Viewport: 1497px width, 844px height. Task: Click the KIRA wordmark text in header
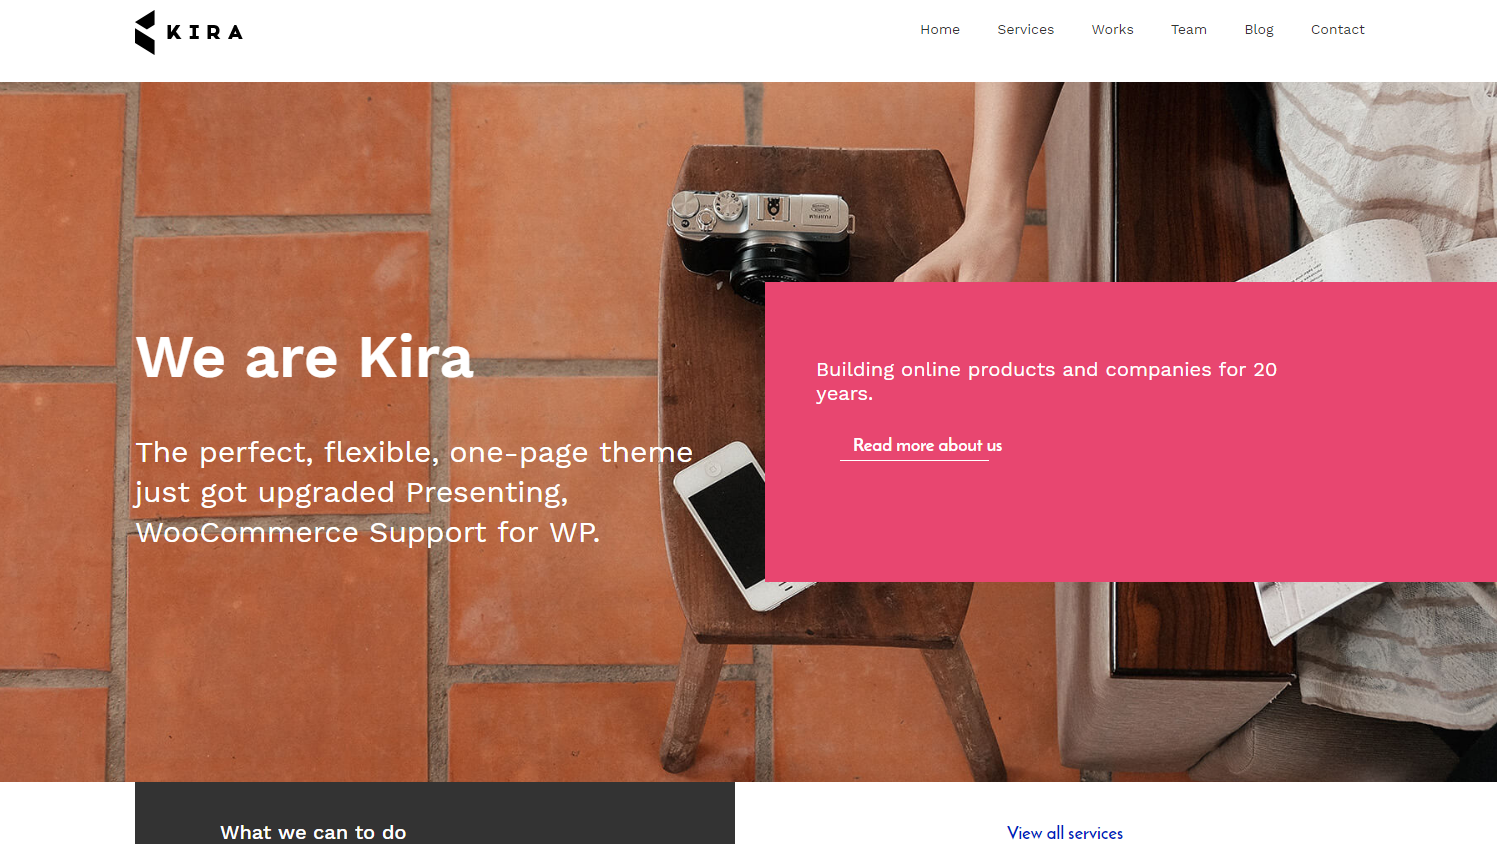pyautogui.click(x=205, y=32)
